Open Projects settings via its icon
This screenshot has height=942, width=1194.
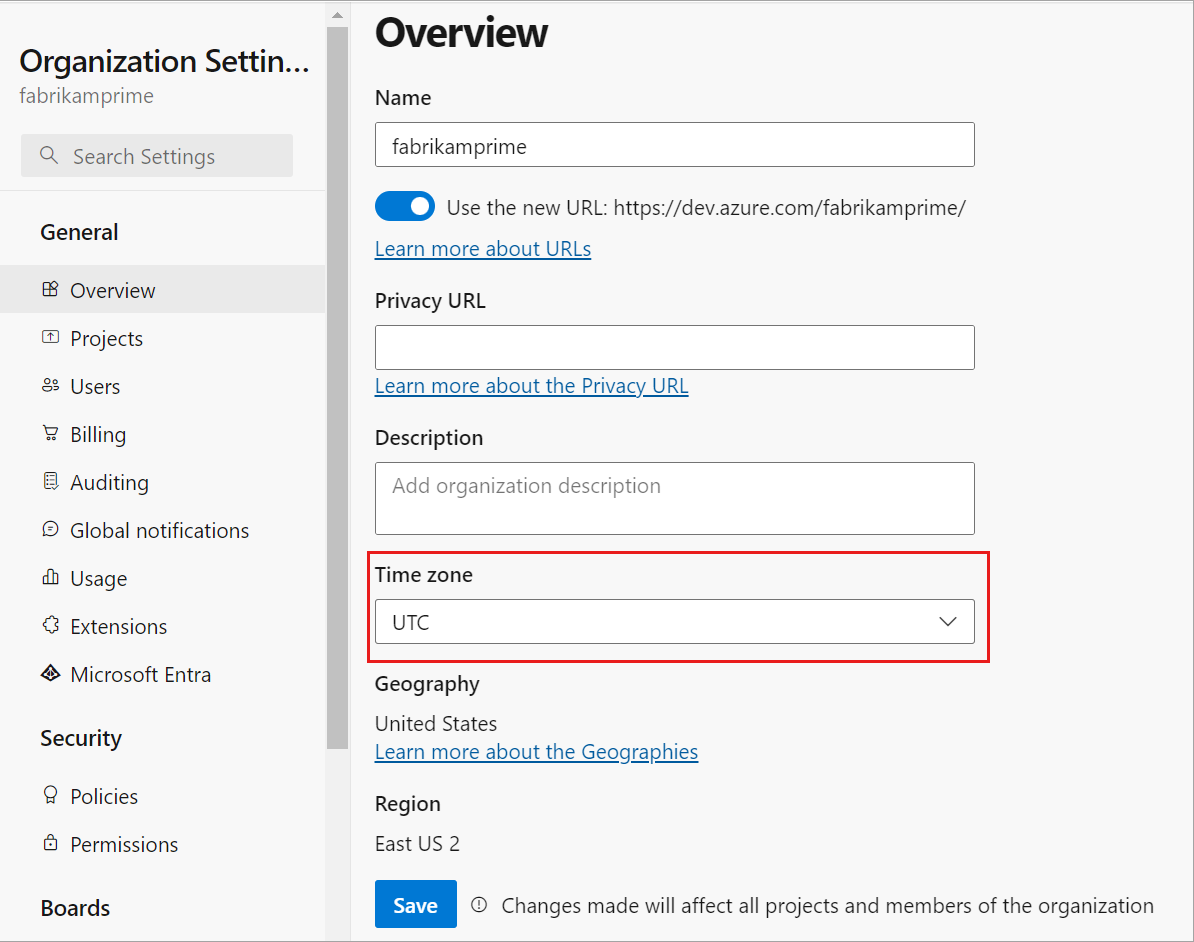(50, 338)
